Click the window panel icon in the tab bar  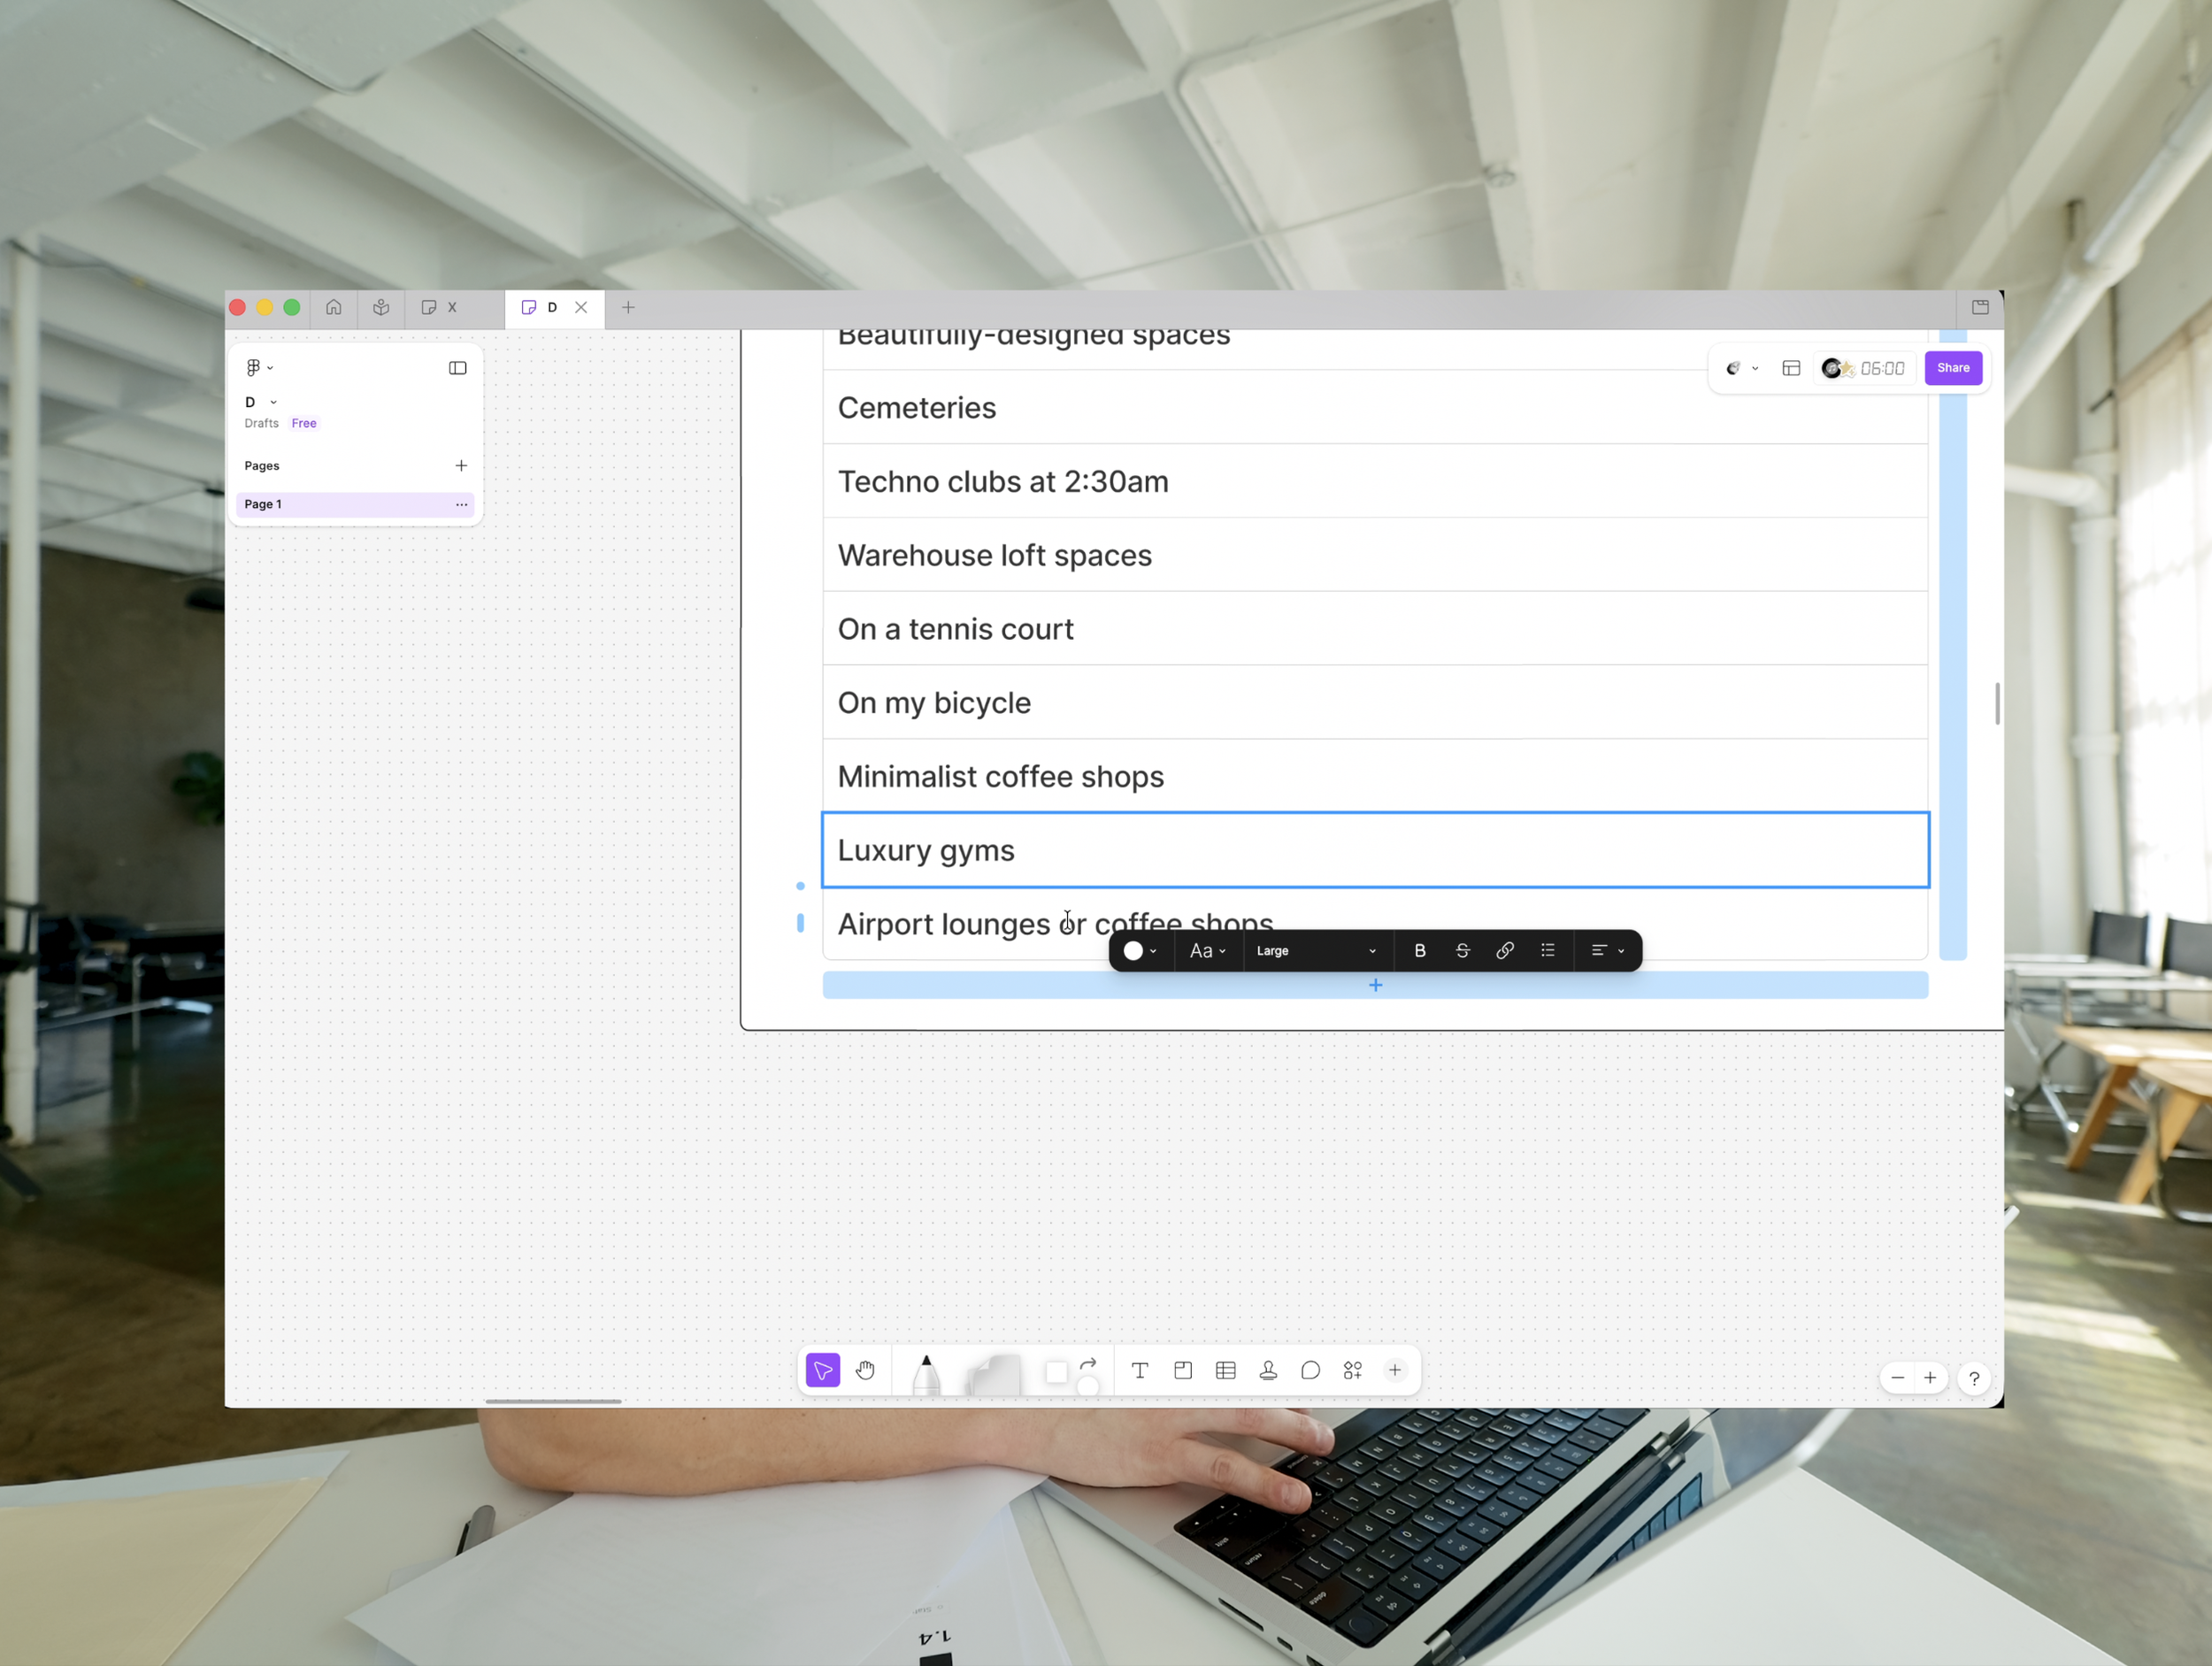coord(1980,307)
